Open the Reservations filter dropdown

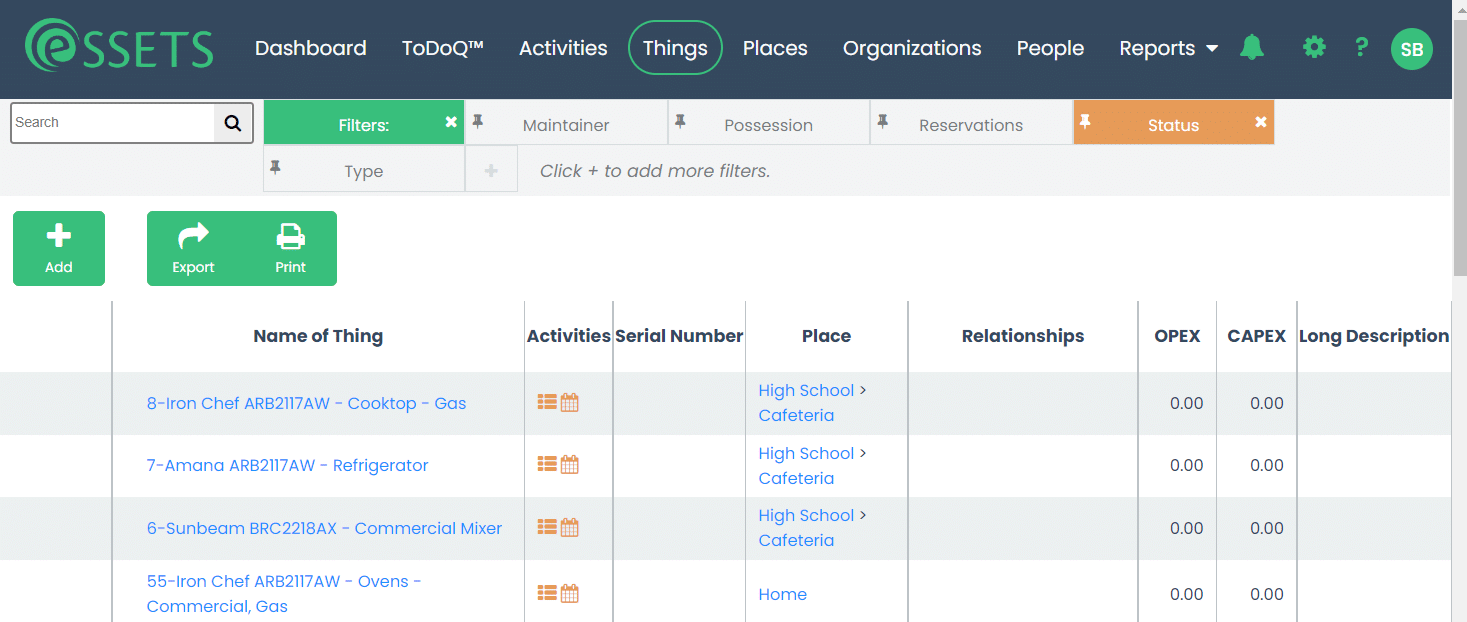coord(971,123)
